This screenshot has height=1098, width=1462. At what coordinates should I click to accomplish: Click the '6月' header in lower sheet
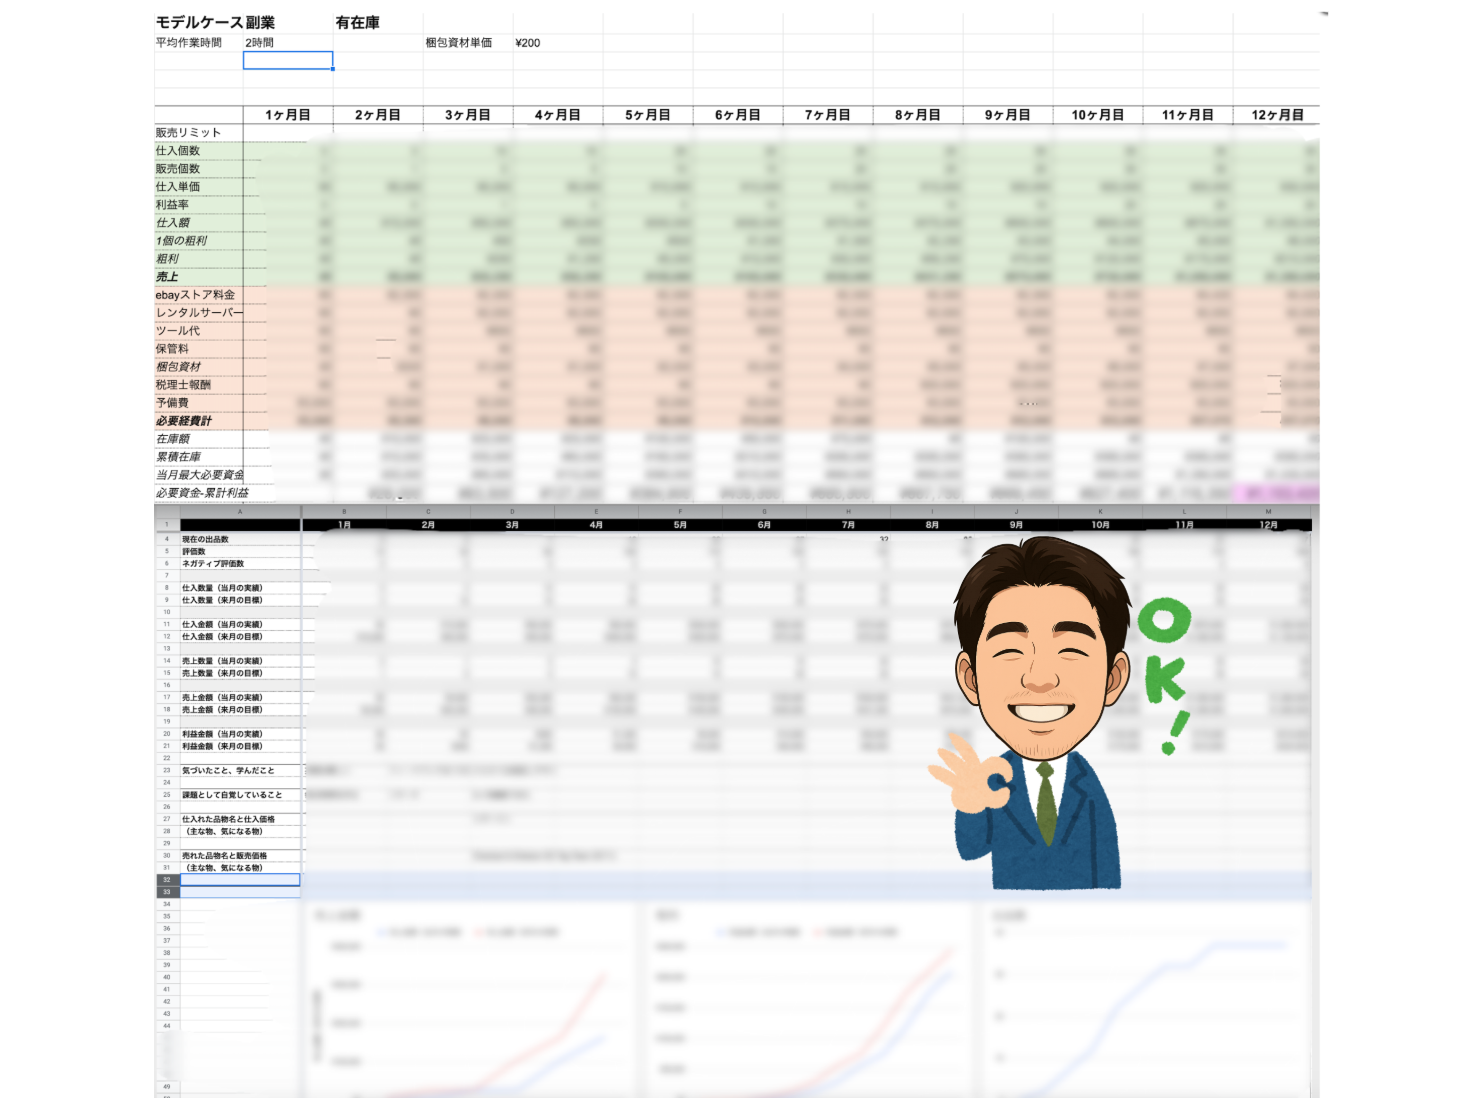764,525
